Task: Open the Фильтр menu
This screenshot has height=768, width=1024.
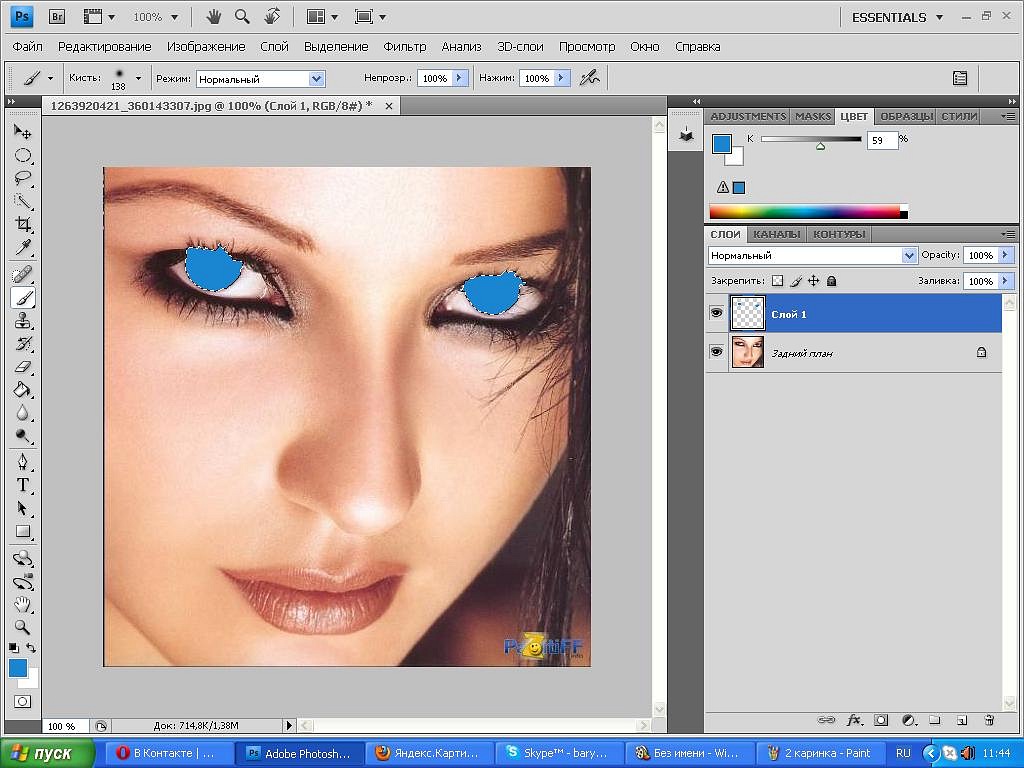Action: coord(404,46)
